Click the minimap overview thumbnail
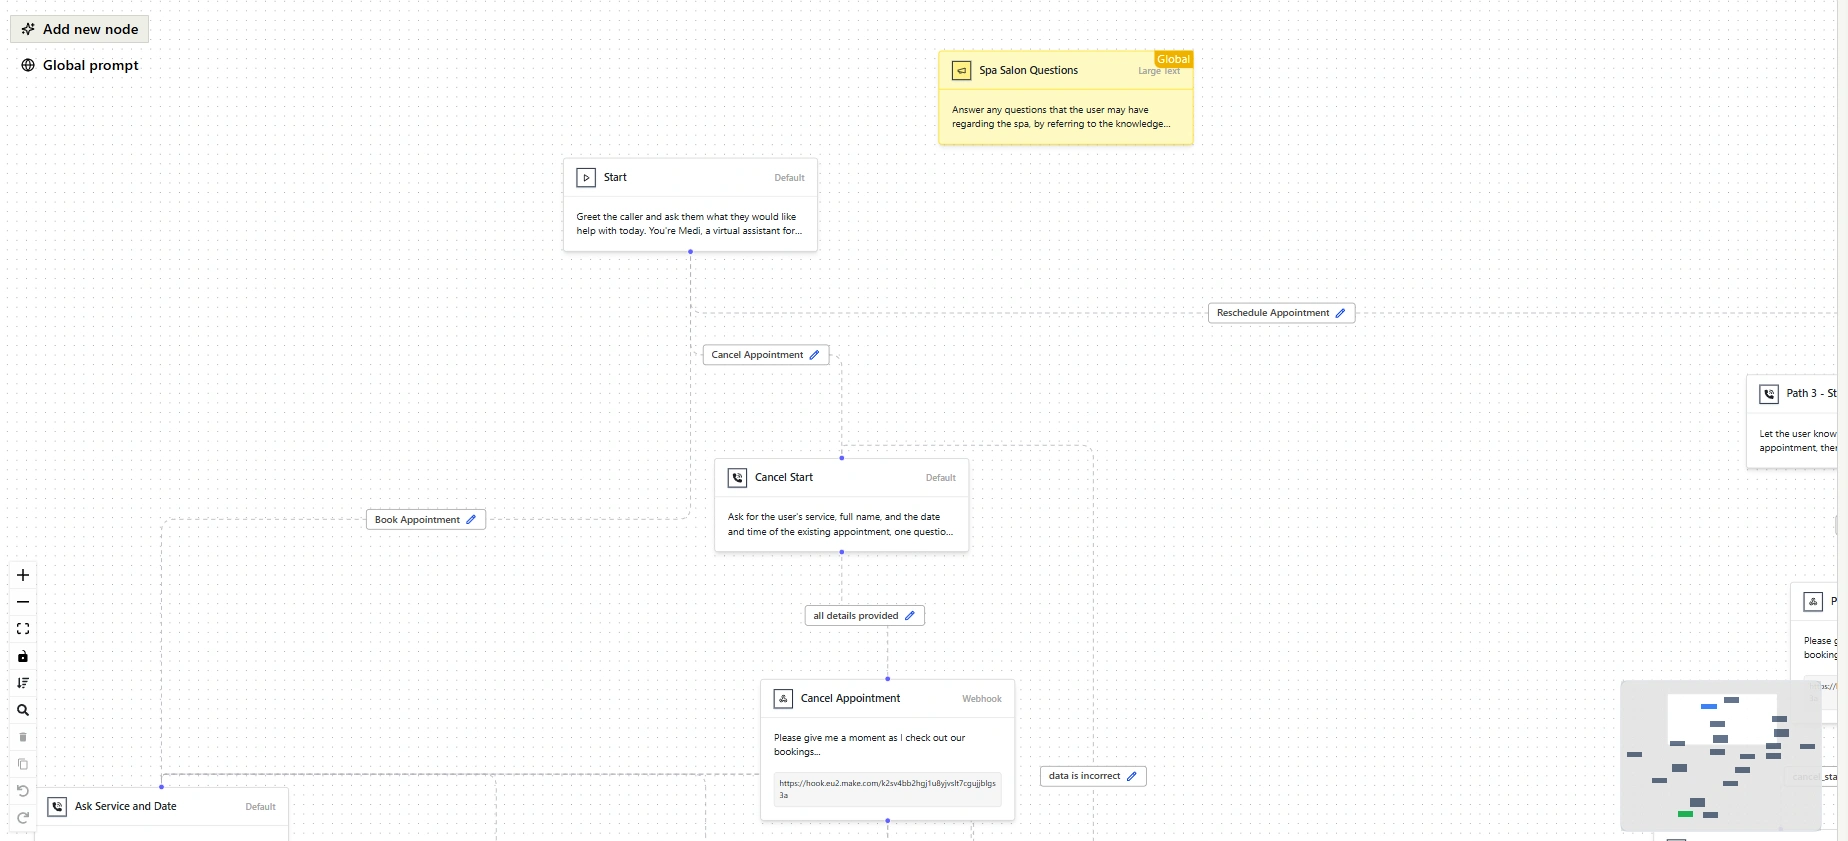This screenshot has height=841, width=1848. (x=1720, y=755)
